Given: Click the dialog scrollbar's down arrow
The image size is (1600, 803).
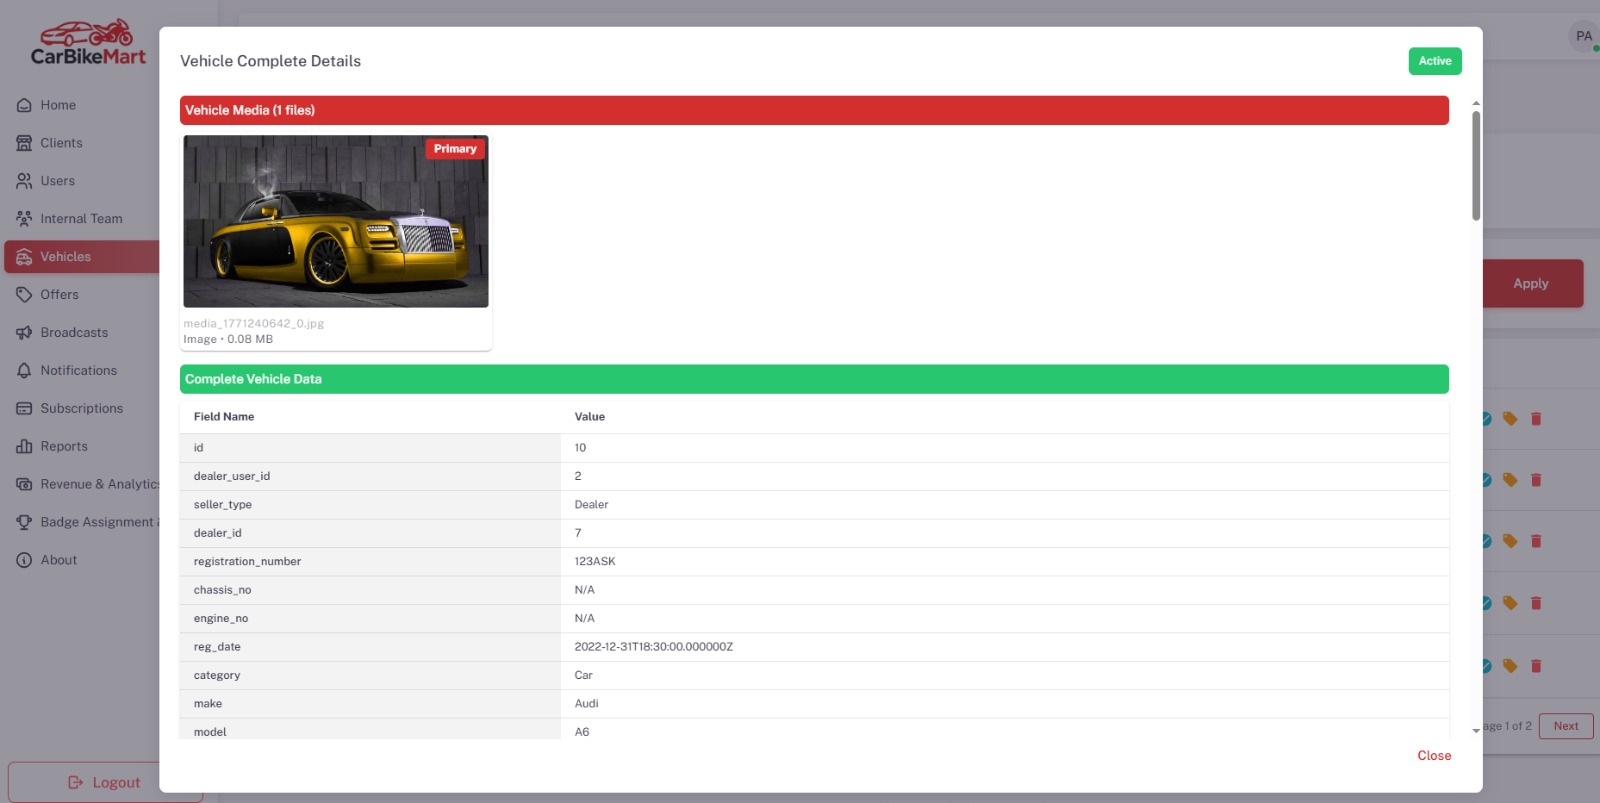Looking at the screenshot, I should (1476, 731).
